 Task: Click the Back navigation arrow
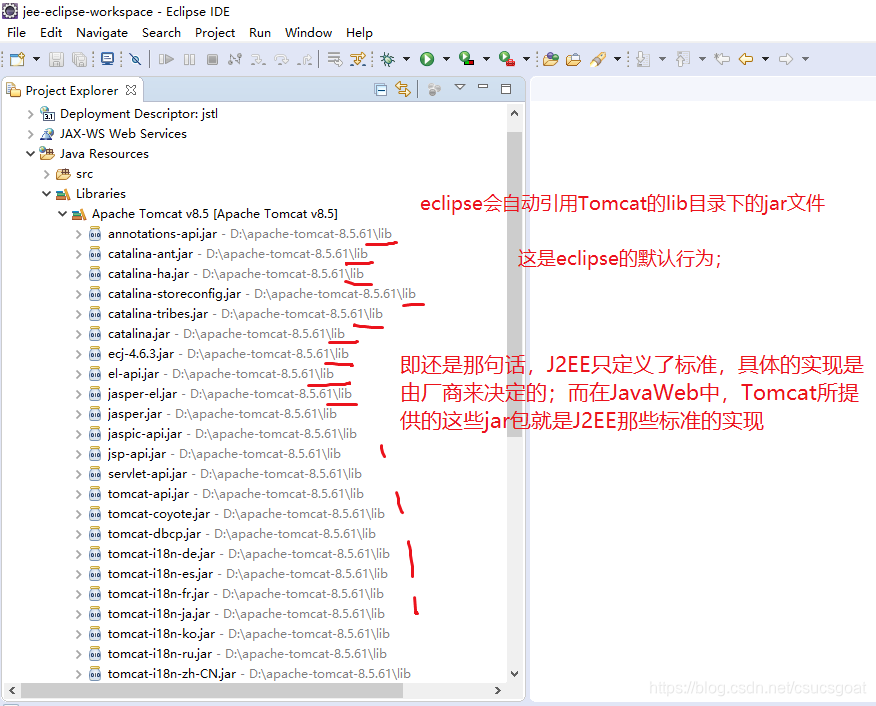click(746, 59)
